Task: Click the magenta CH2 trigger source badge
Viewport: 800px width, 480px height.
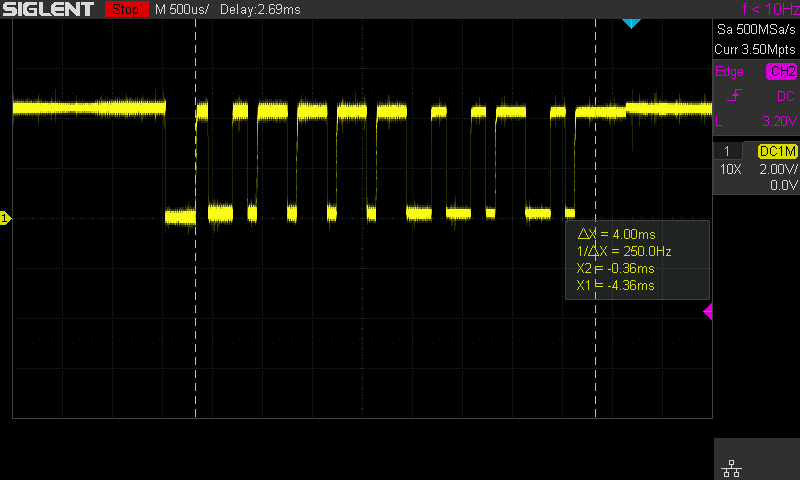Action: pyautogui.click(x=781, y=72)
